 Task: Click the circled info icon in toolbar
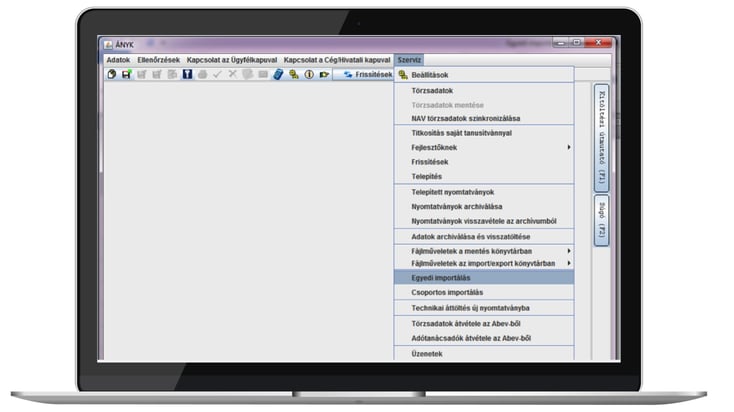point(309,74)
